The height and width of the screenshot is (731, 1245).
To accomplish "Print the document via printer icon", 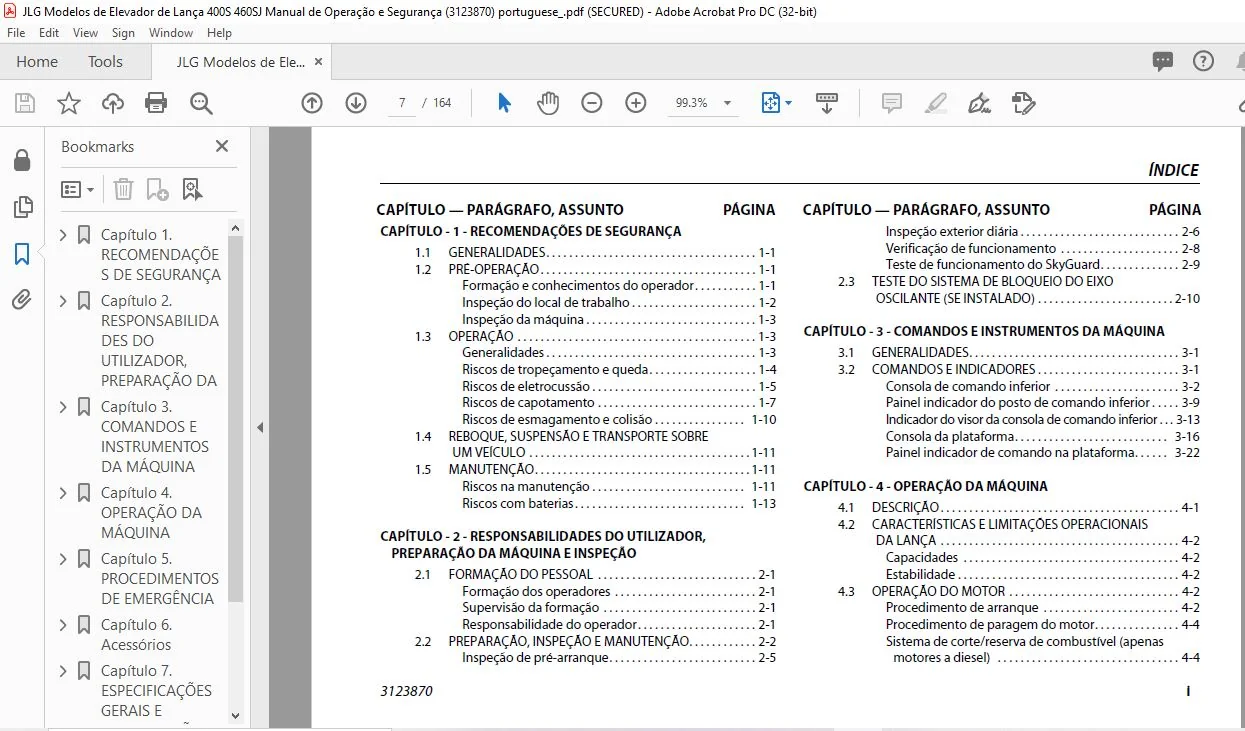I will point(156,103).
